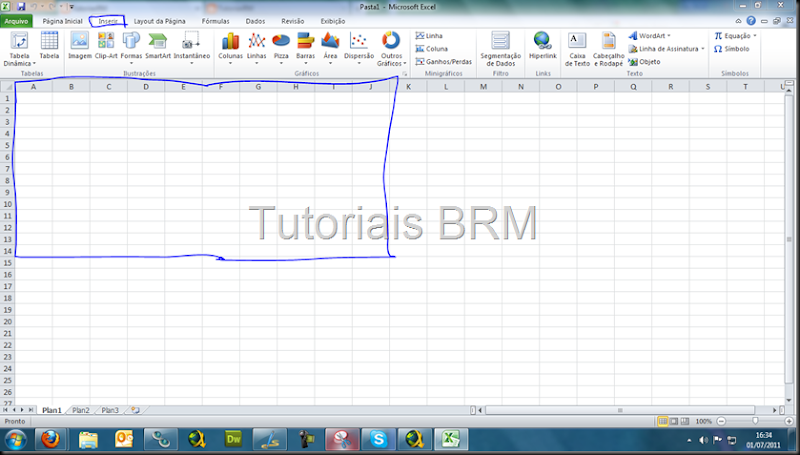
Task: Click the zoom in plus button
Action: tap(789, 421)
